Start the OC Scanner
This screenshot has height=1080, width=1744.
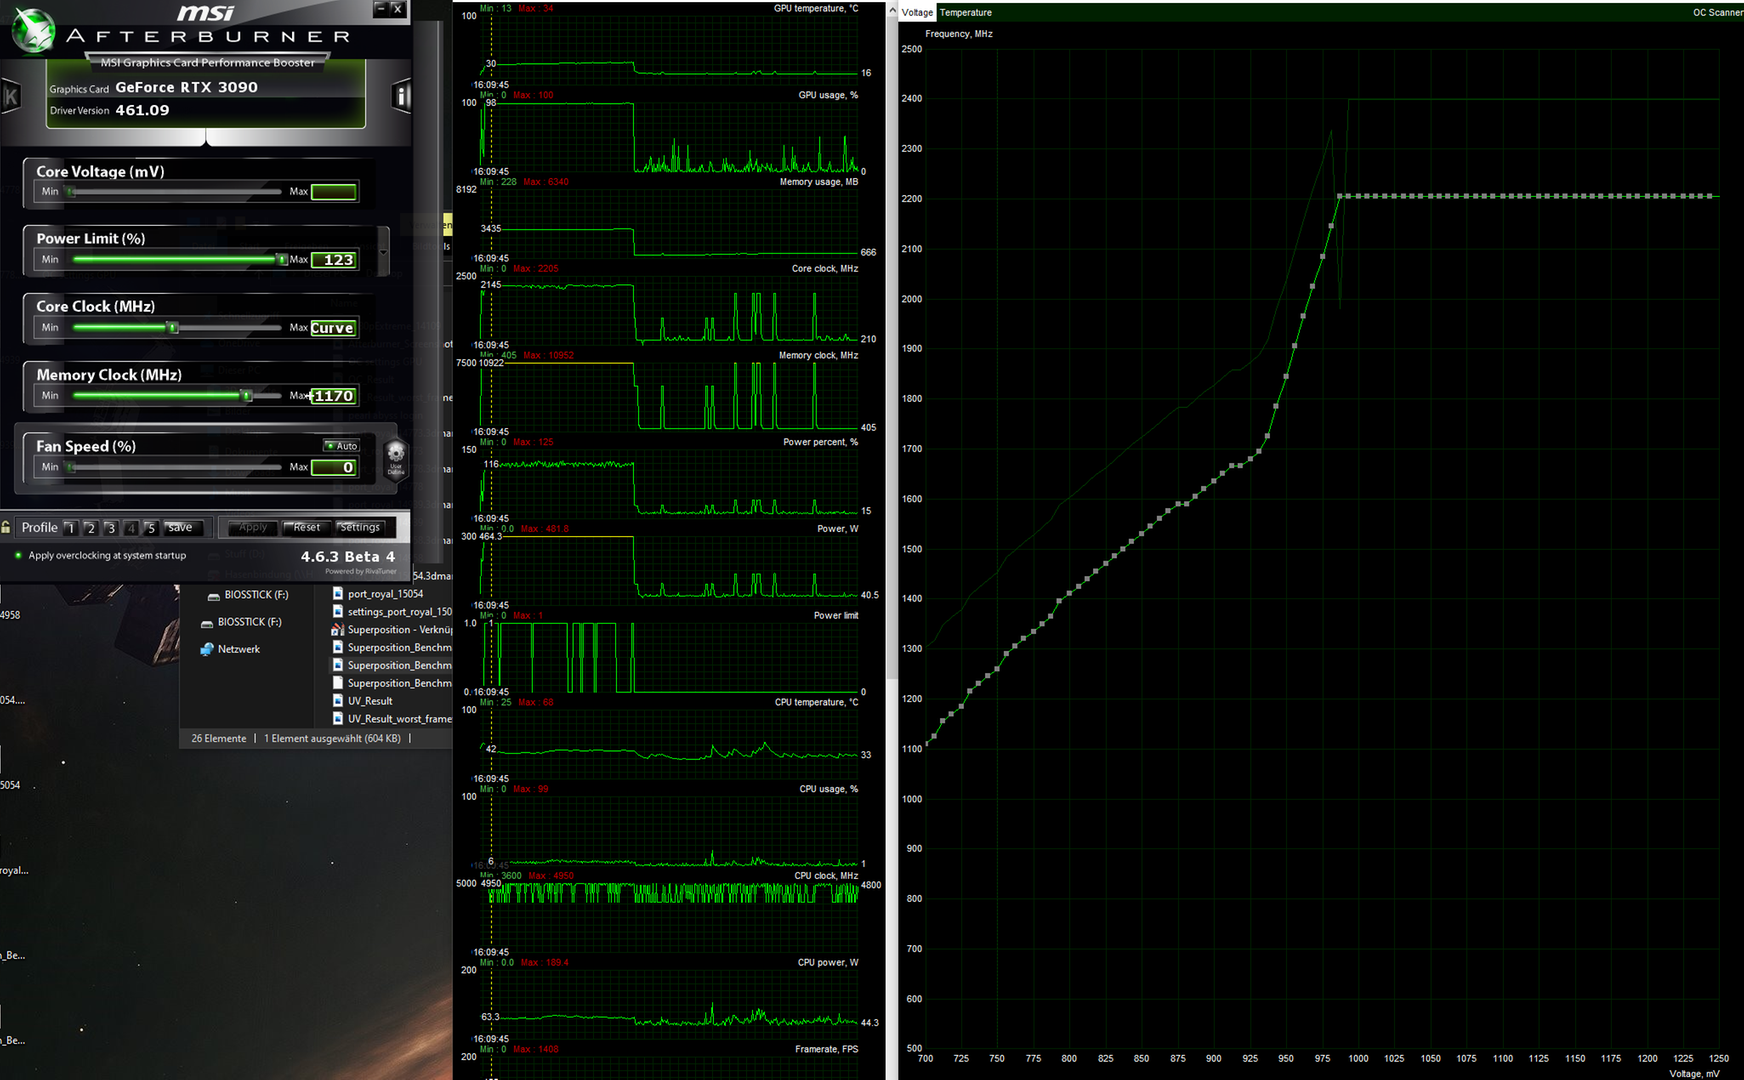pyautogui.click(x=1717, y=12)
